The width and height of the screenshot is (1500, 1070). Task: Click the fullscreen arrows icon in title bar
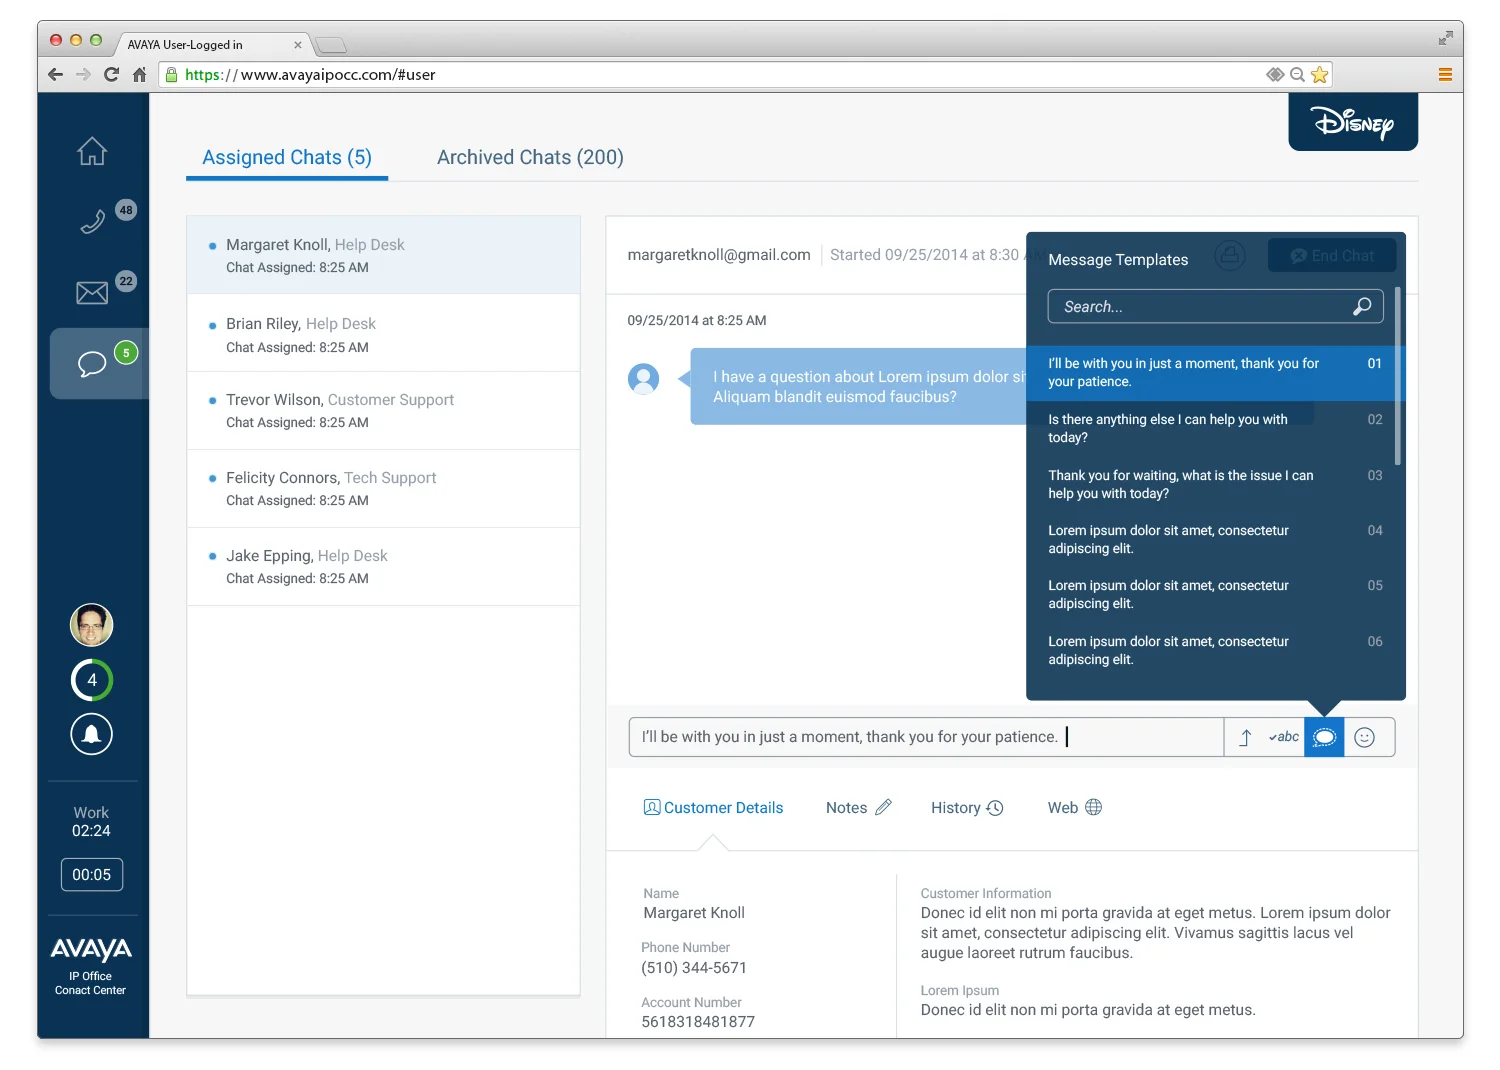click(1446, 38)
